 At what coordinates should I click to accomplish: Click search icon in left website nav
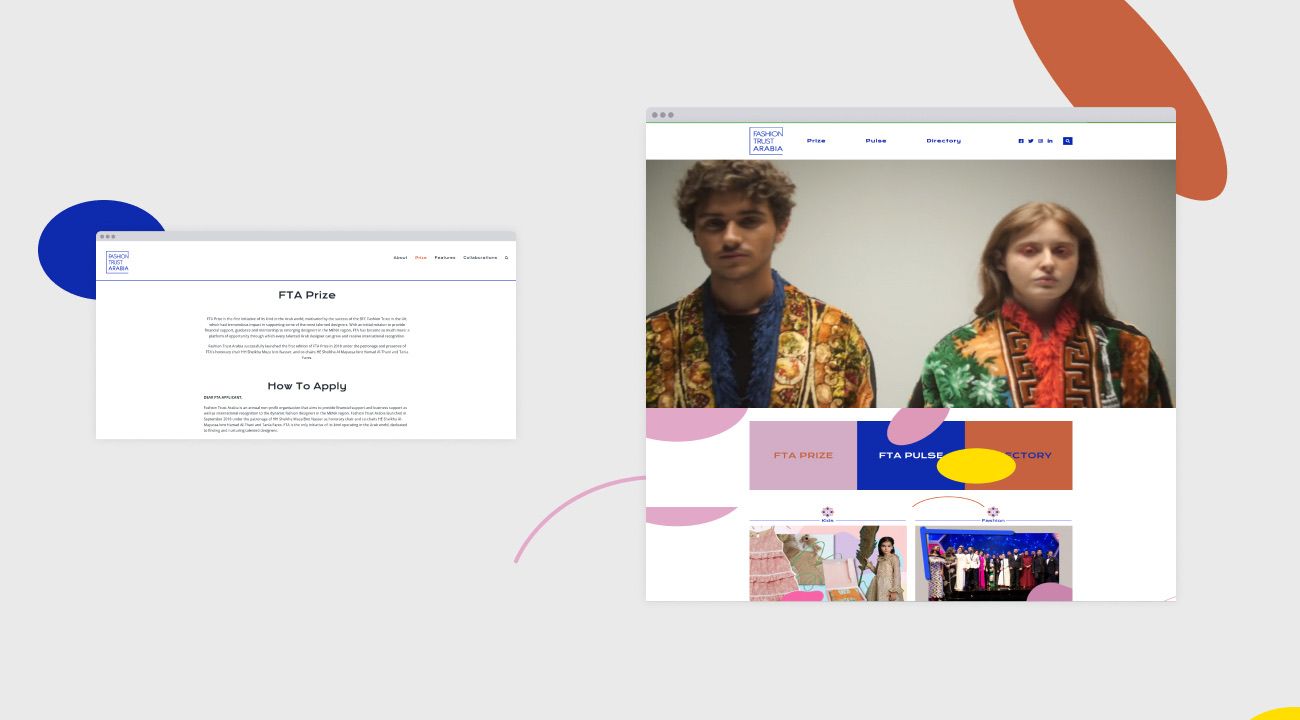click(506, 258)
